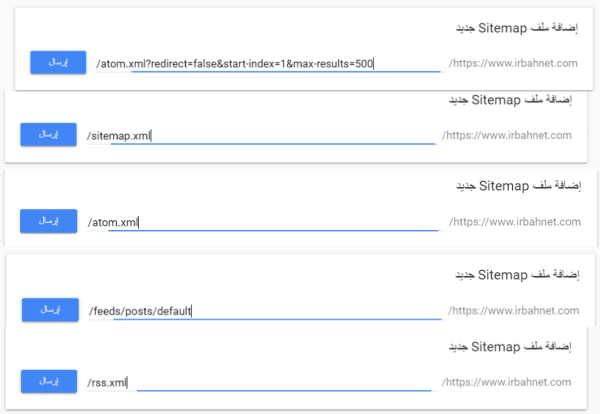Click the site URL prefix beside /feeds/posts/default
The height and width of the screenshot is (414, 600).
pos(514,310)
